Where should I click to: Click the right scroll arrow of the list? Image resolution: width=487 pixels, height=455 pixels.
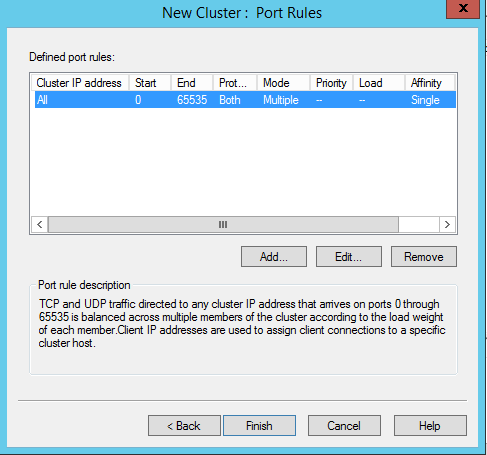tap(447, 224)
